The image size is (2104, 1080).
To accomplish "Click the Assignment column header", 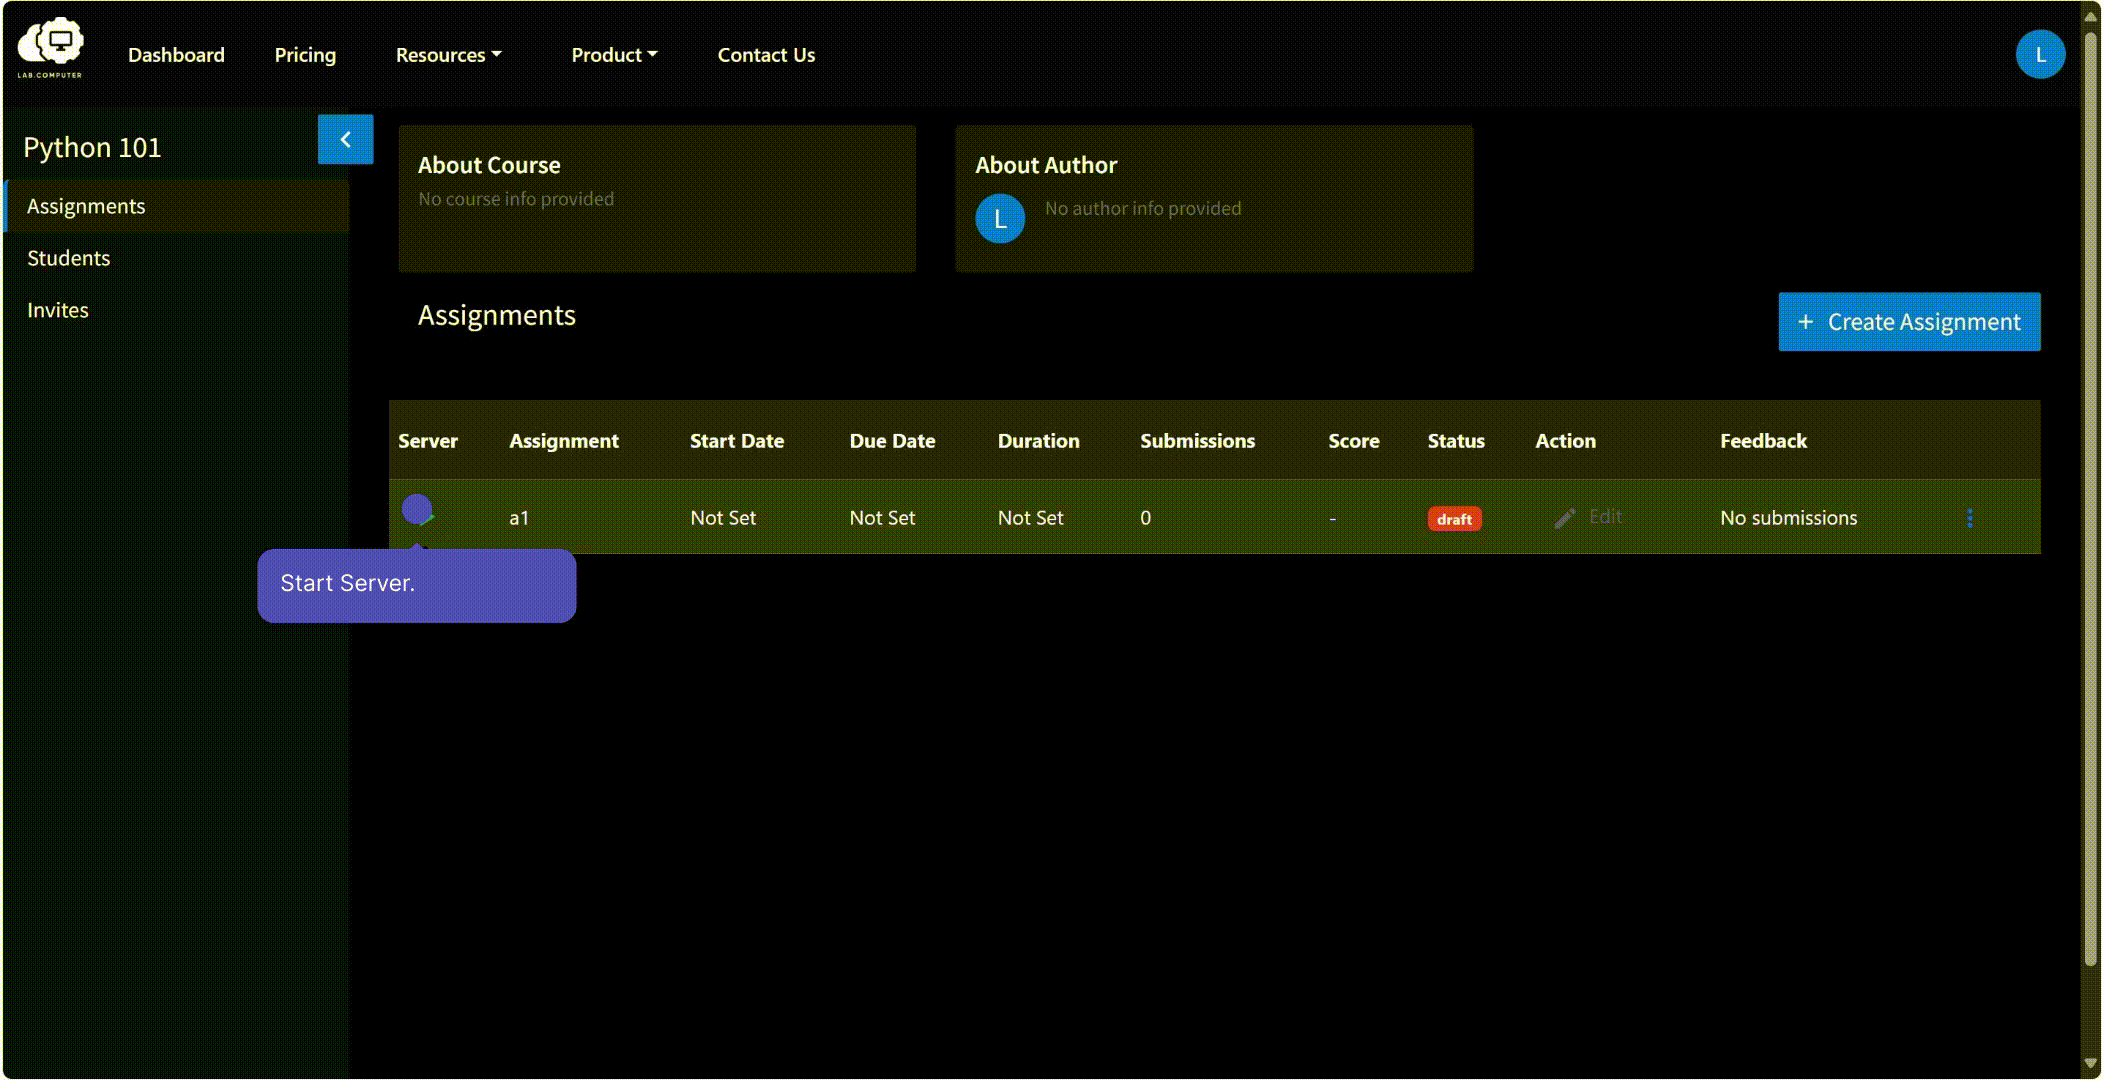I will click(x=564, y=441).
